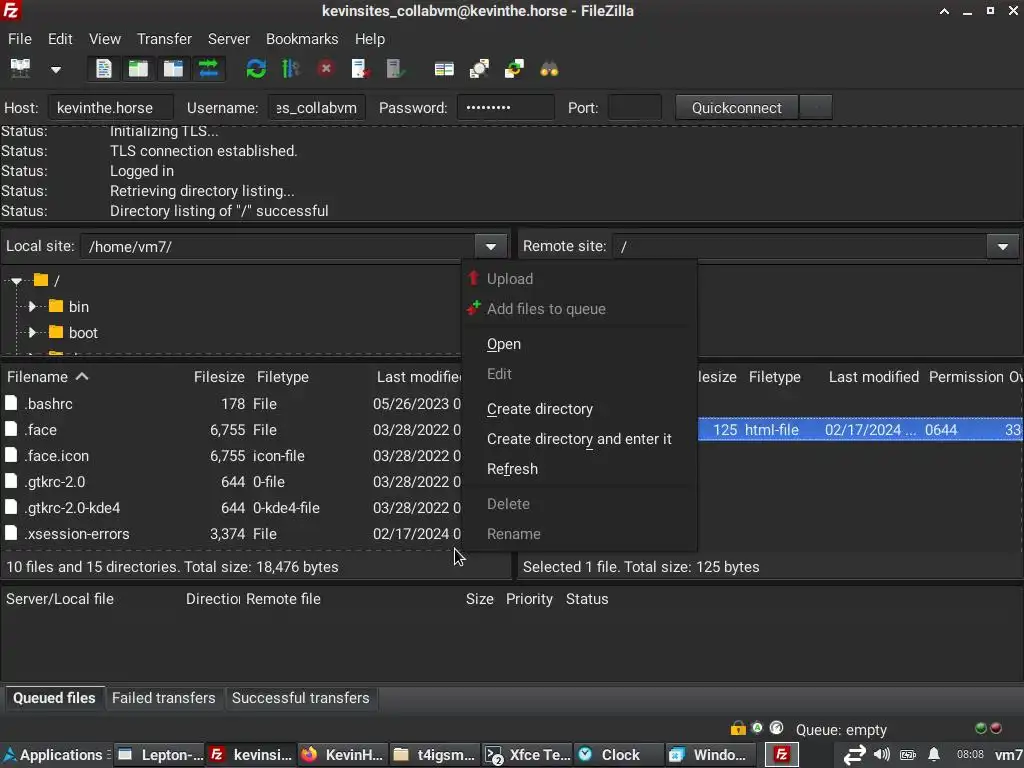Switch to Xfce Terminal taskbar window
The height and width of the screenshot is (768, 1024).
pyautogui.click(x=526, y=755)
